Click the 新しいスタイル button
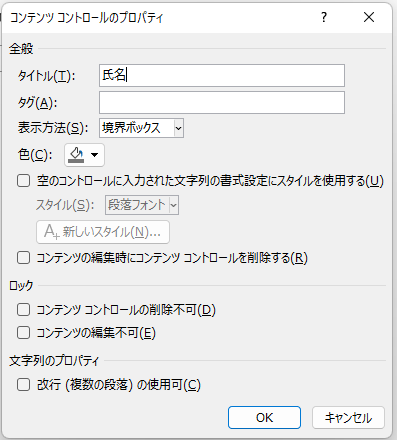This screenshot has height=440, width=397. point(103,232)
